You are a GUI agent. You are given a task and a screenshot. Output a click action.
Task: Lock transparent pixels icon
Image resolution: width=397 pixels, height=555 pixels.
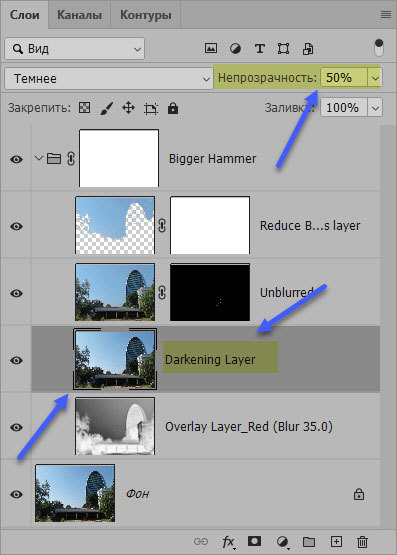pos(84,108)
